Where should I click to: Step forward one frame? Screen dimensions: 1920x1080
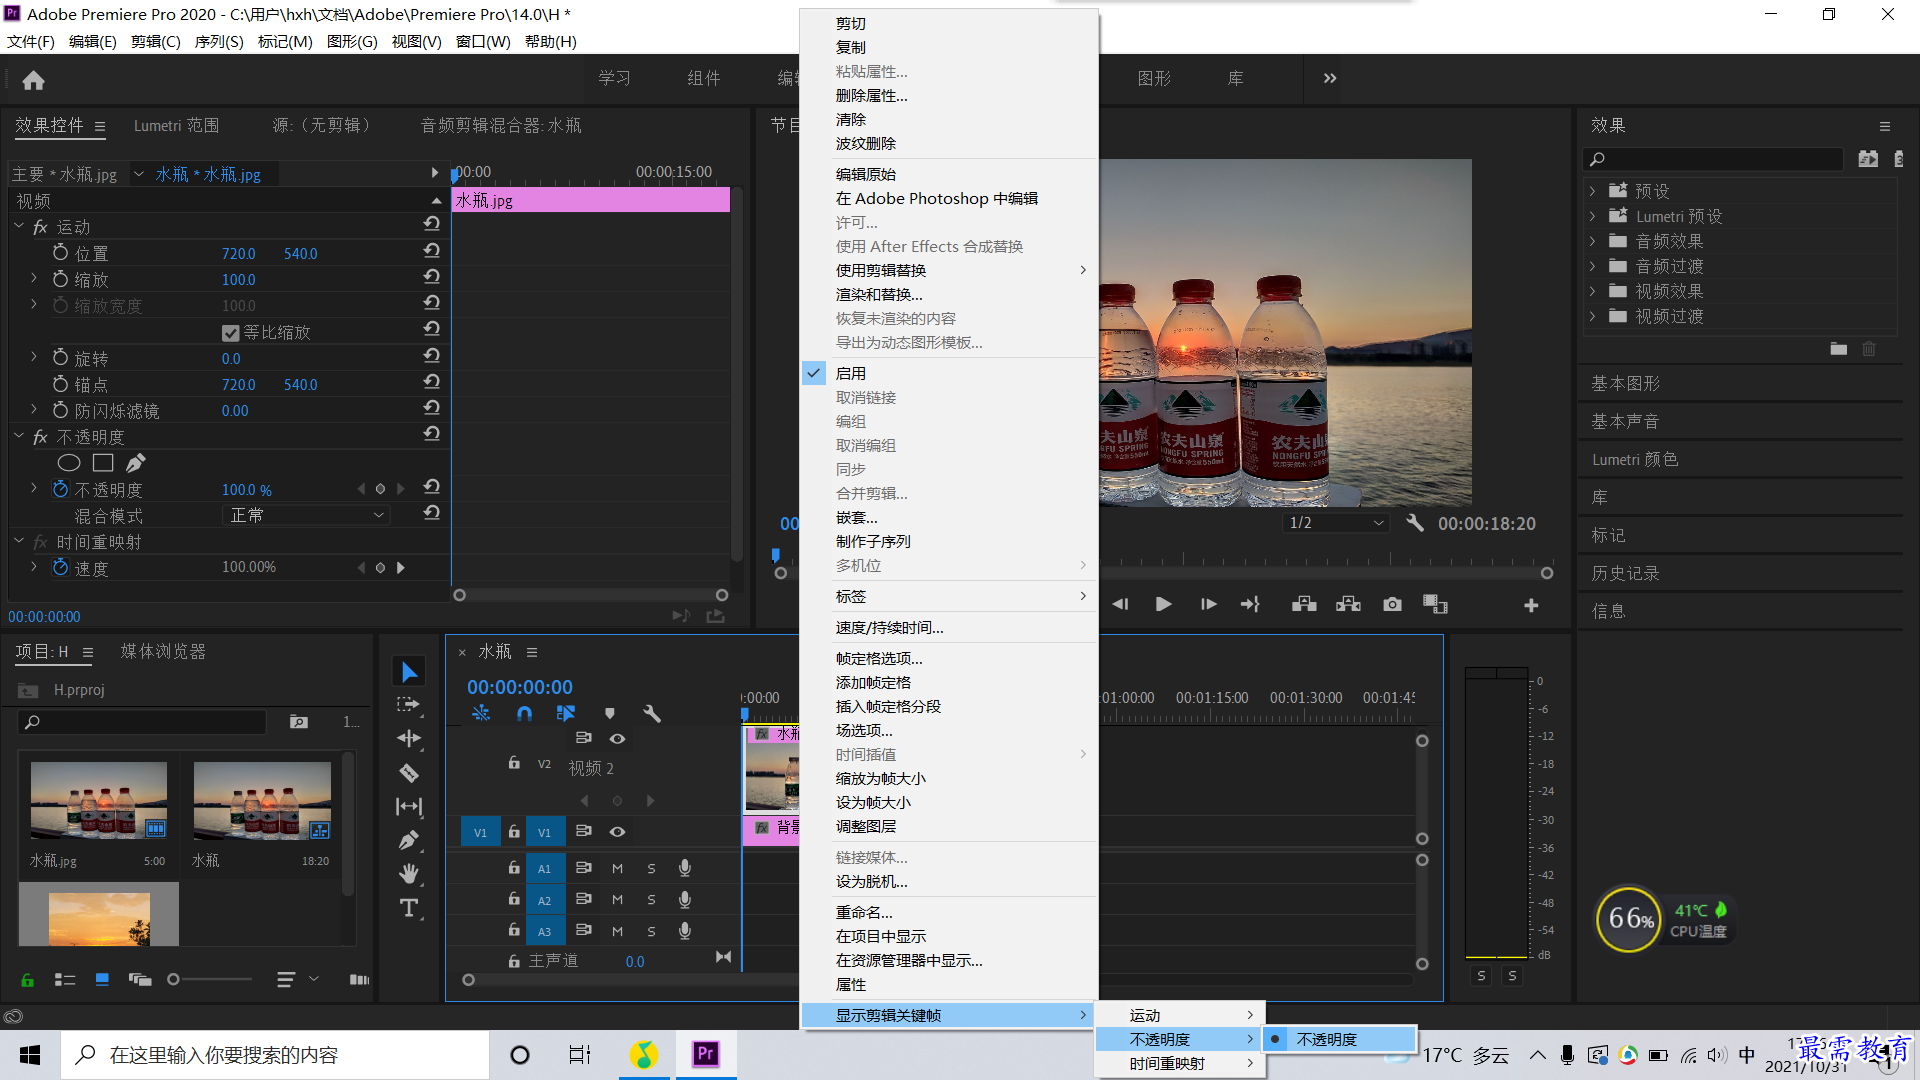[1208, 604]
